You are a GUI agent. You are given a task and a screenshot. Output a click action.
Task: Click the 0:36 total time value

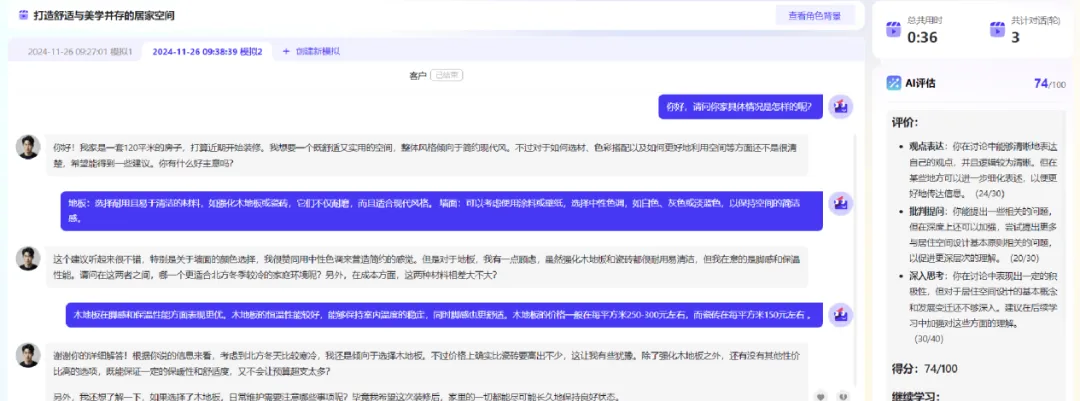[x=922, y=37]
